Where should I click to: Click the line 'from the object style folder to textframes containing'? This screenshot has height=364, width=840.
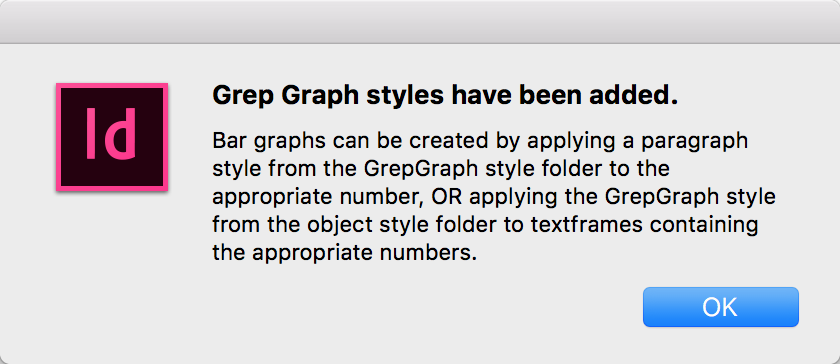coord(485,225)
